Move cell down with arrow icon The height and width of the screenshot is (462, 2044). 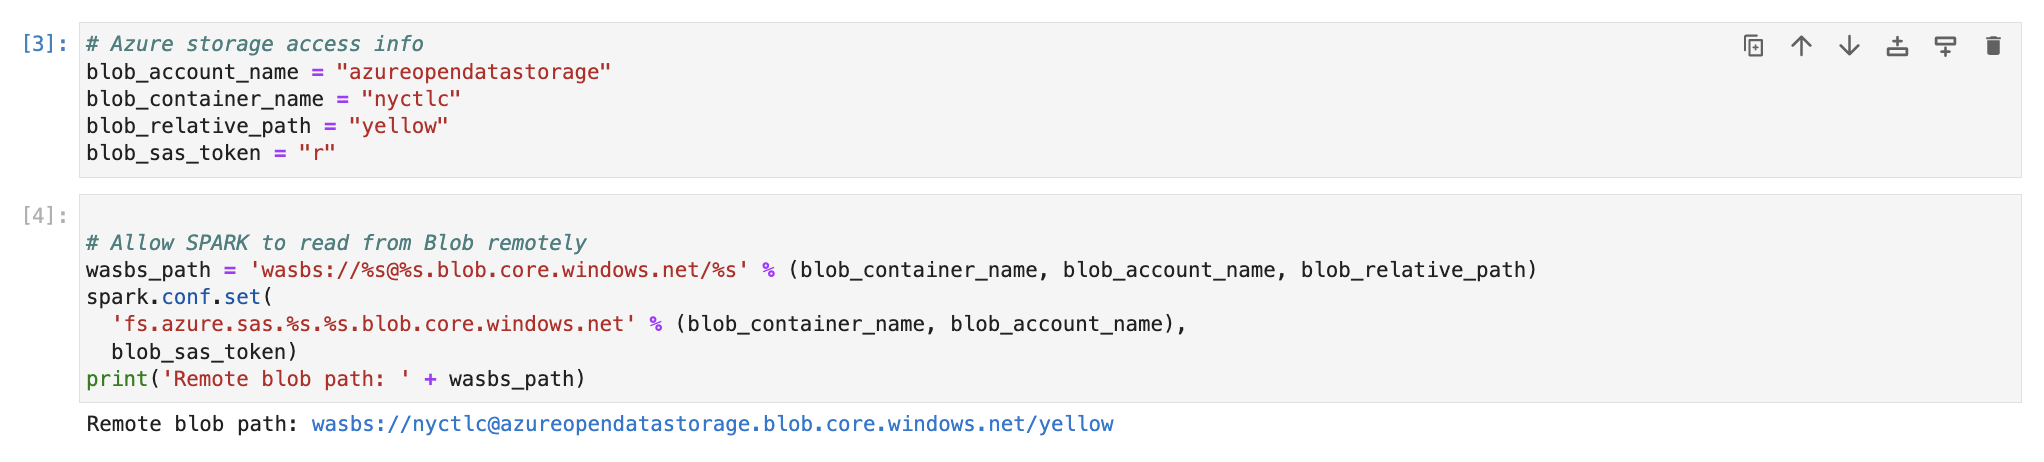pyautogui.click(x=1849, y=46)
